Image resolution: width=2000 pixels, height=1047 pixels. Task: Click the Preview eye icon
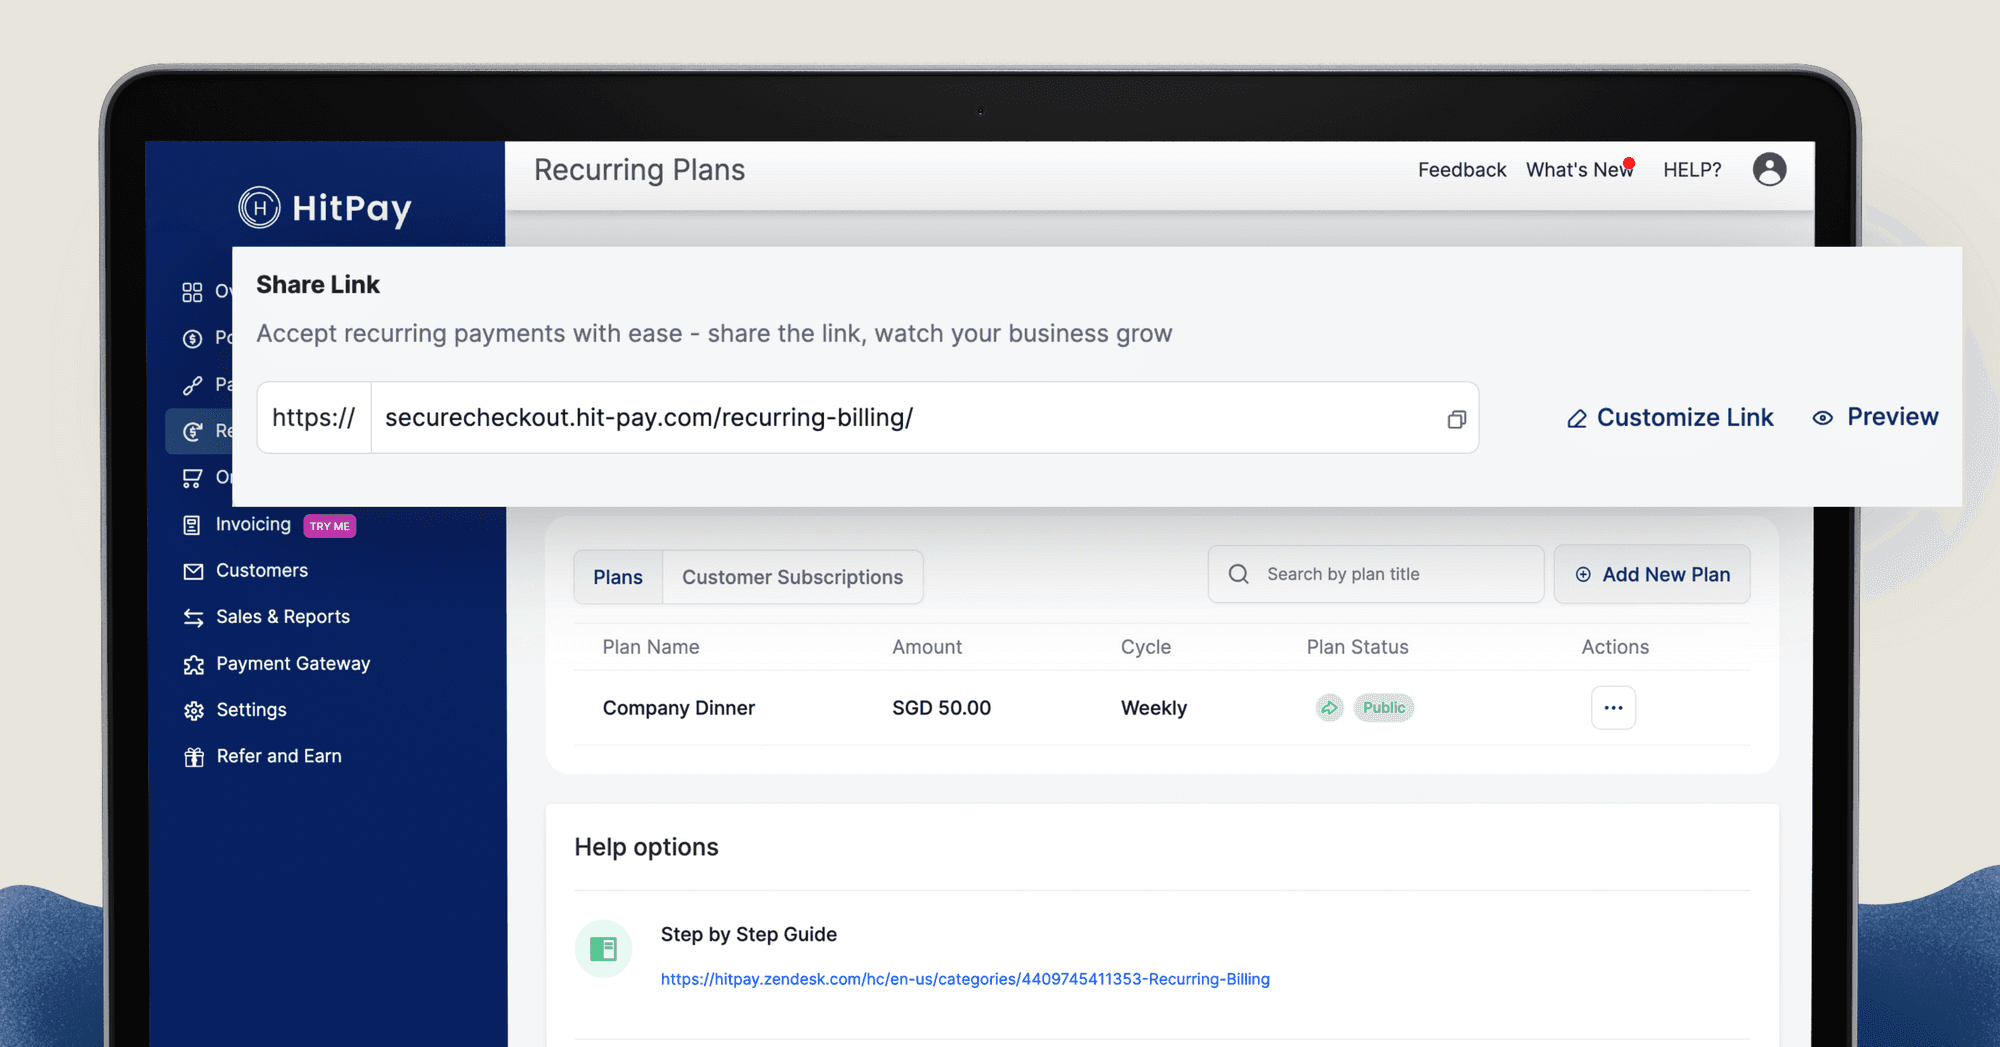[1822, 418]
